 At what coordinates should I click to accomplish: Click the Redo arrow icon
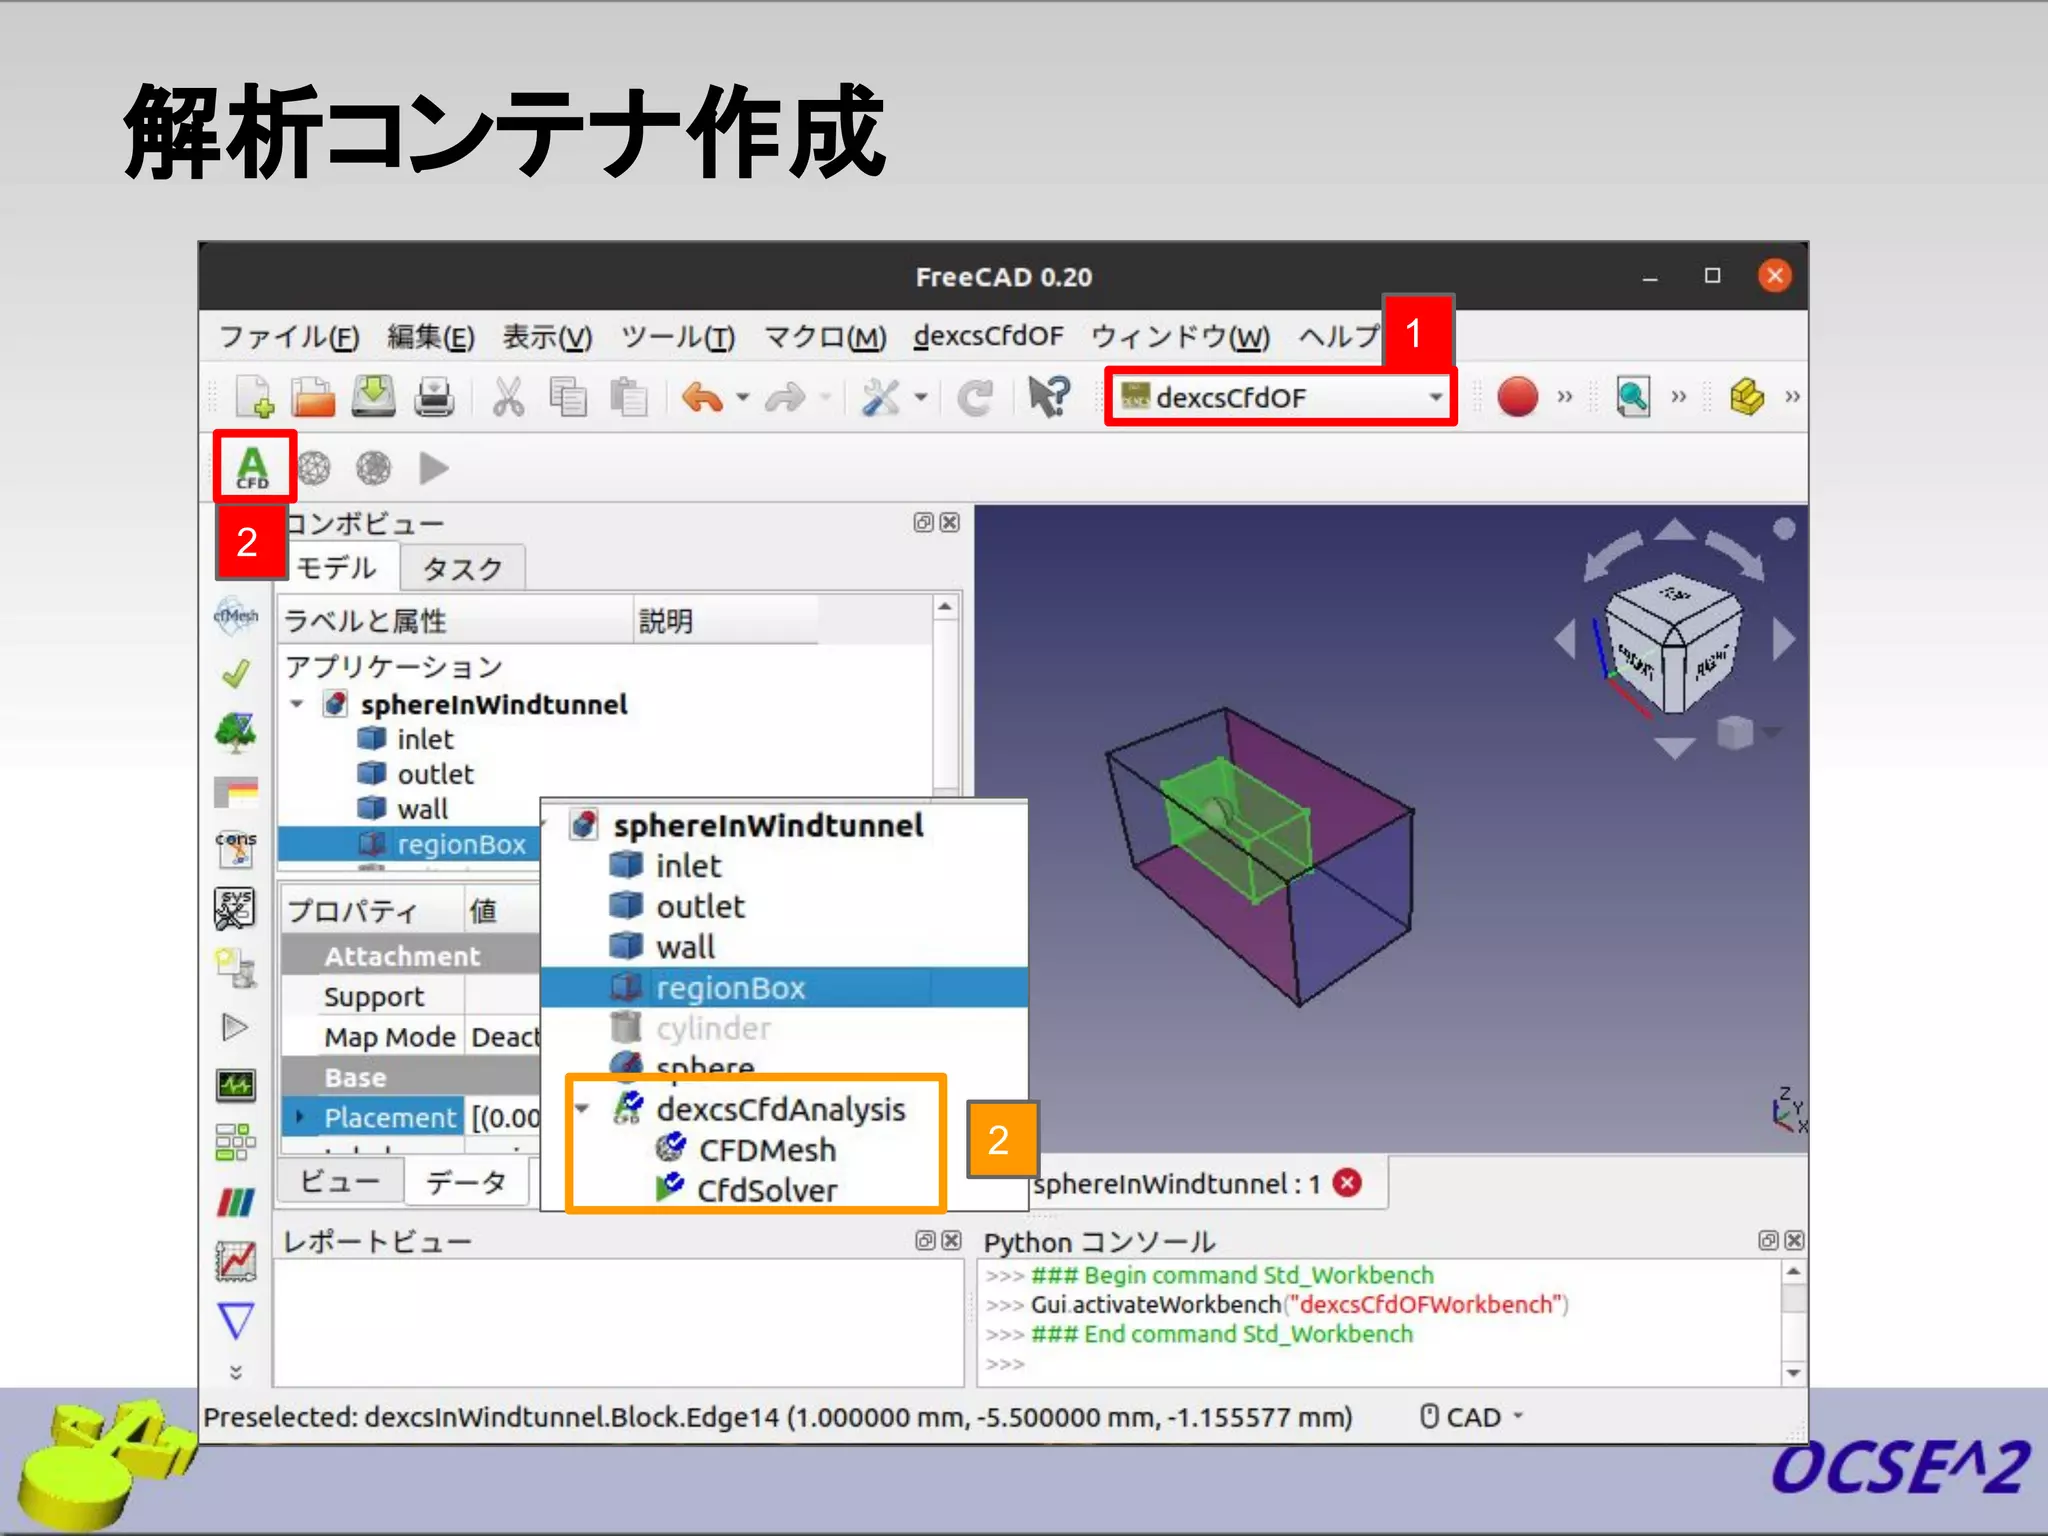(x=785, y=398)
